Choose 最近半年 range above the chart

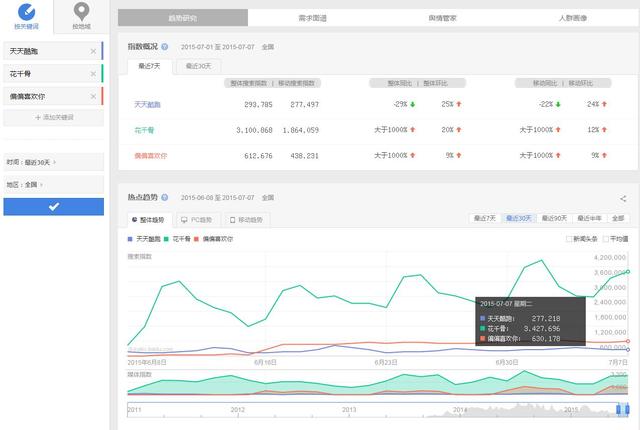coord(589,218)
